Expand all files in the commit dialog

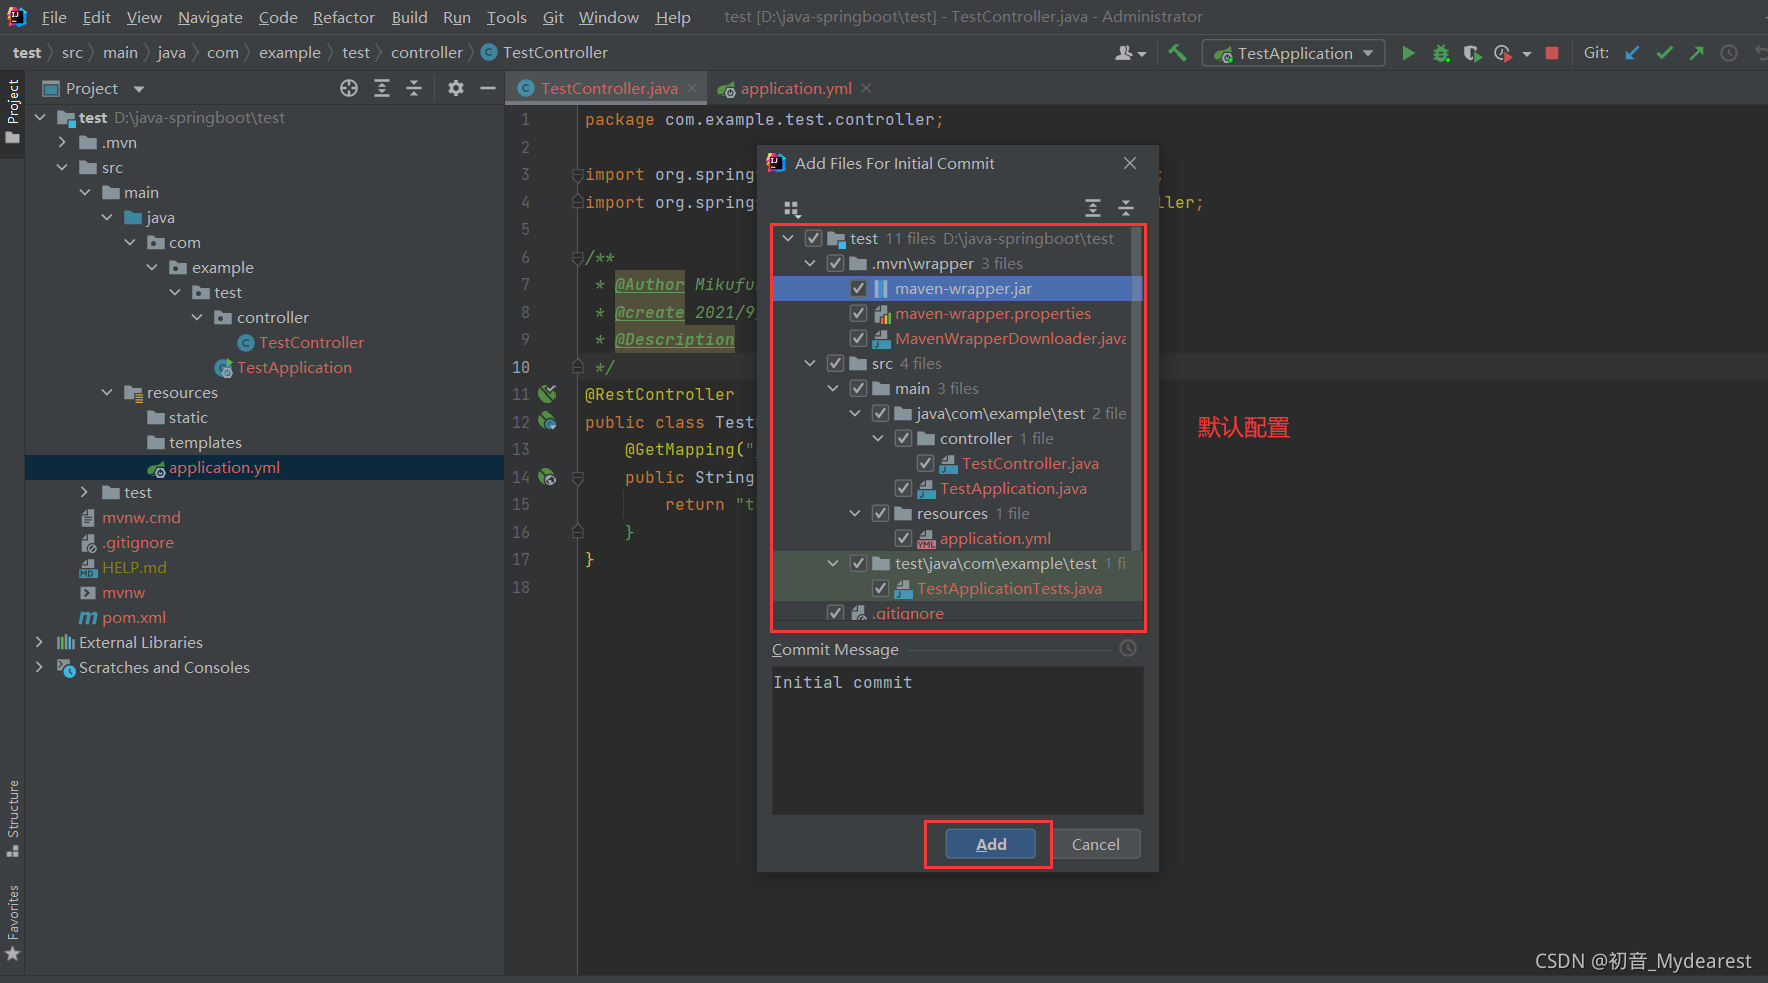1093,208
